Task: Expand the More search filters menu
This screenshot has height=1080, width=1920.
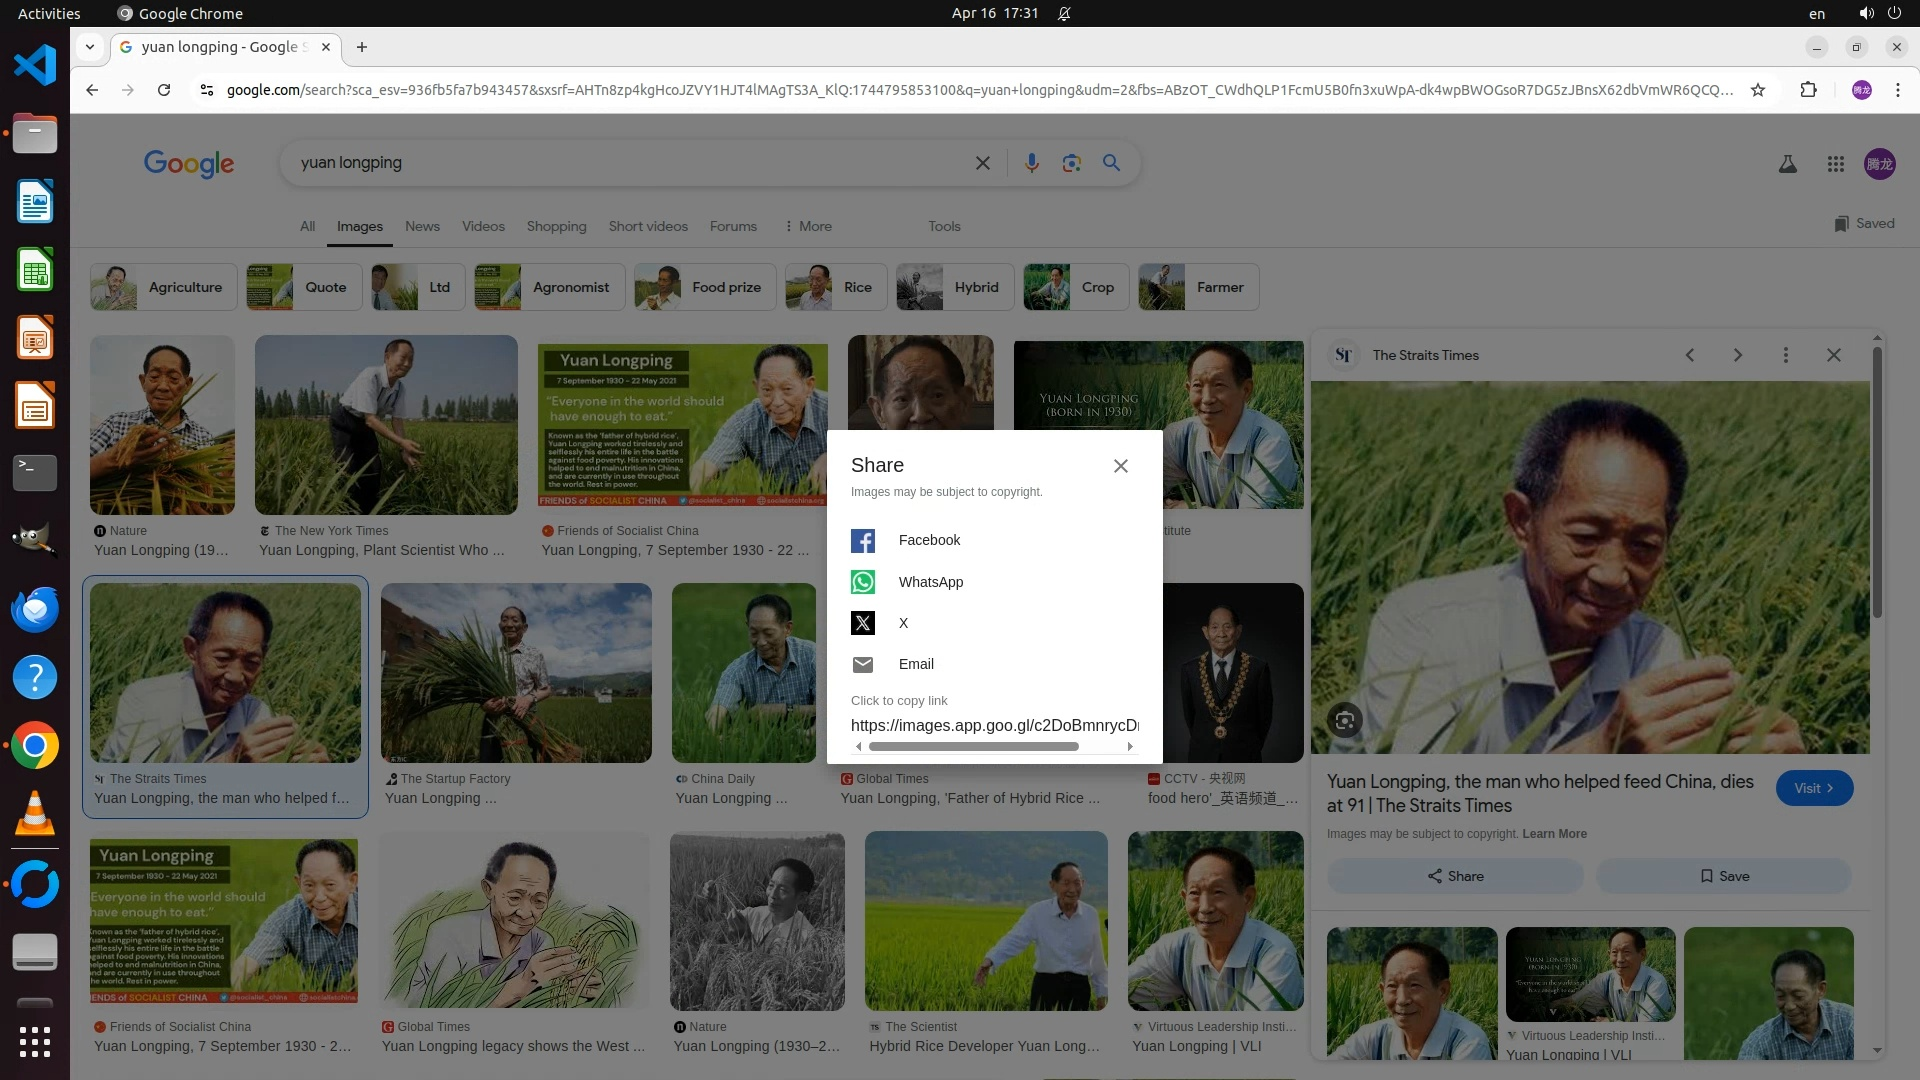Action: pyautogui.click(x=808, y=226)
